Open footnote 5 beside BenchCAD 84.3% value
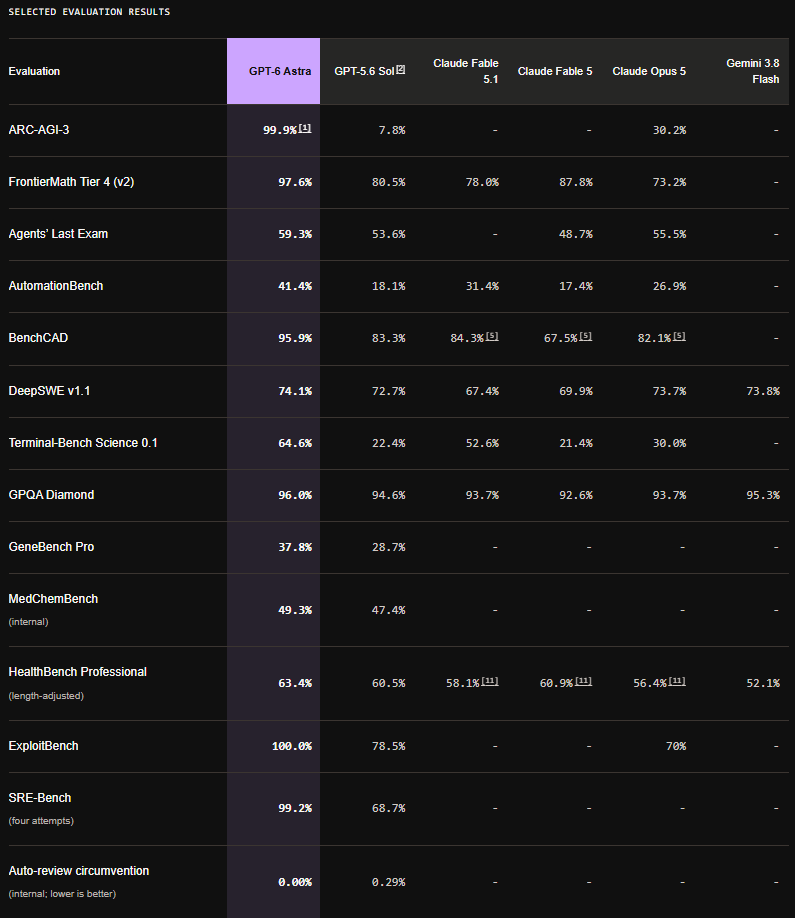The image size is (795, 918). (492, 336)
